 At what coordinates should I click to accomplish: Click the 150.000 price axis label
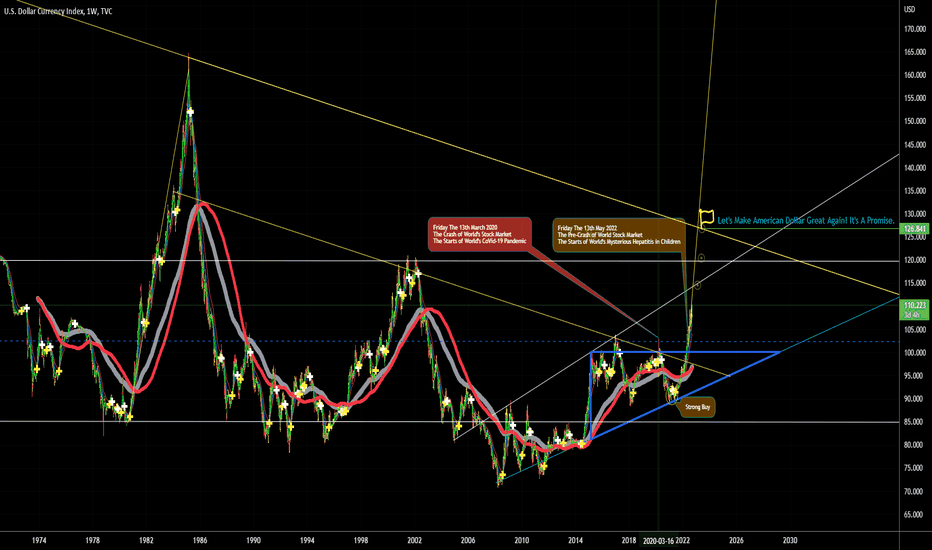(x=915, y=121)
